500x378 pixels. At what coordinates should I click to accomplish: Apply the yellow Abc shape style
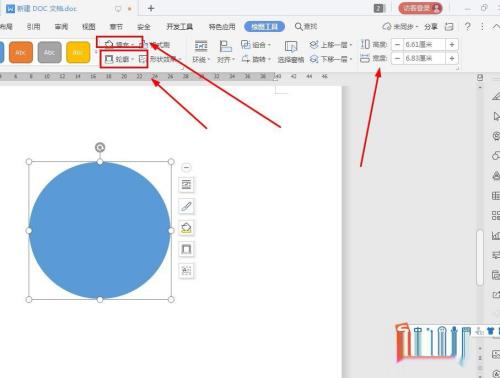point(78,52)
